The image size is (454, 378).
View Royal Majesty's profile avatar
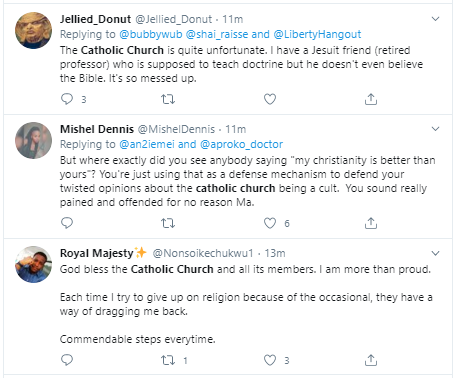pyautogui.click(x=33, y=265)
